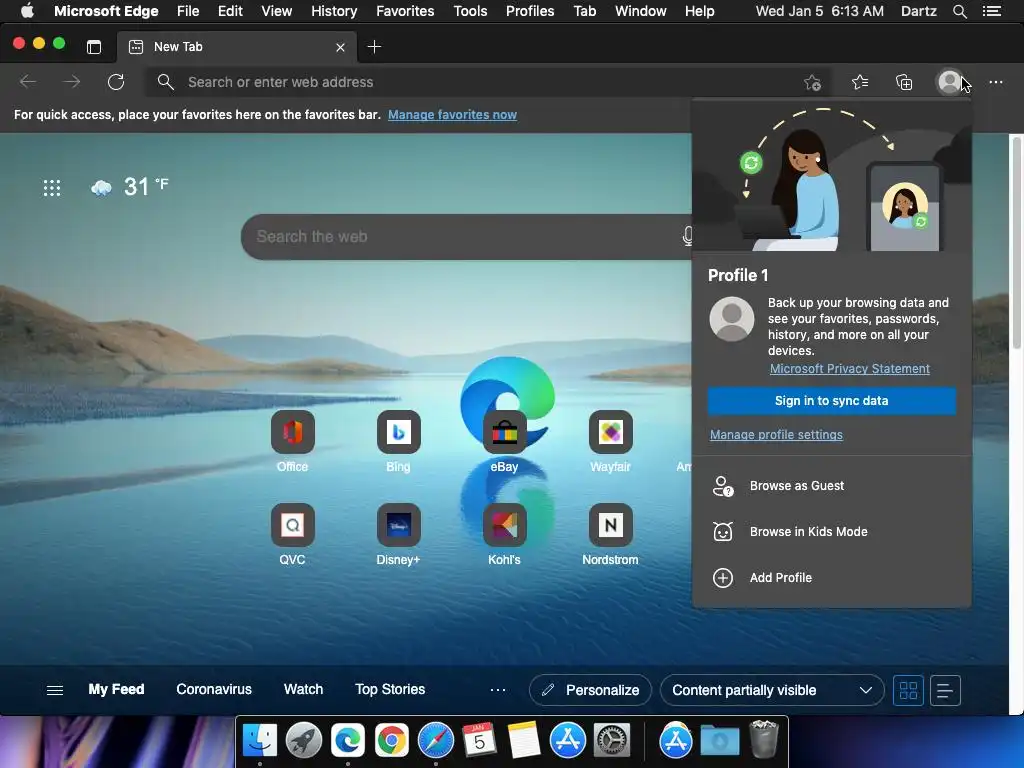Switch to the Top Stories tab

click(390, 690)
